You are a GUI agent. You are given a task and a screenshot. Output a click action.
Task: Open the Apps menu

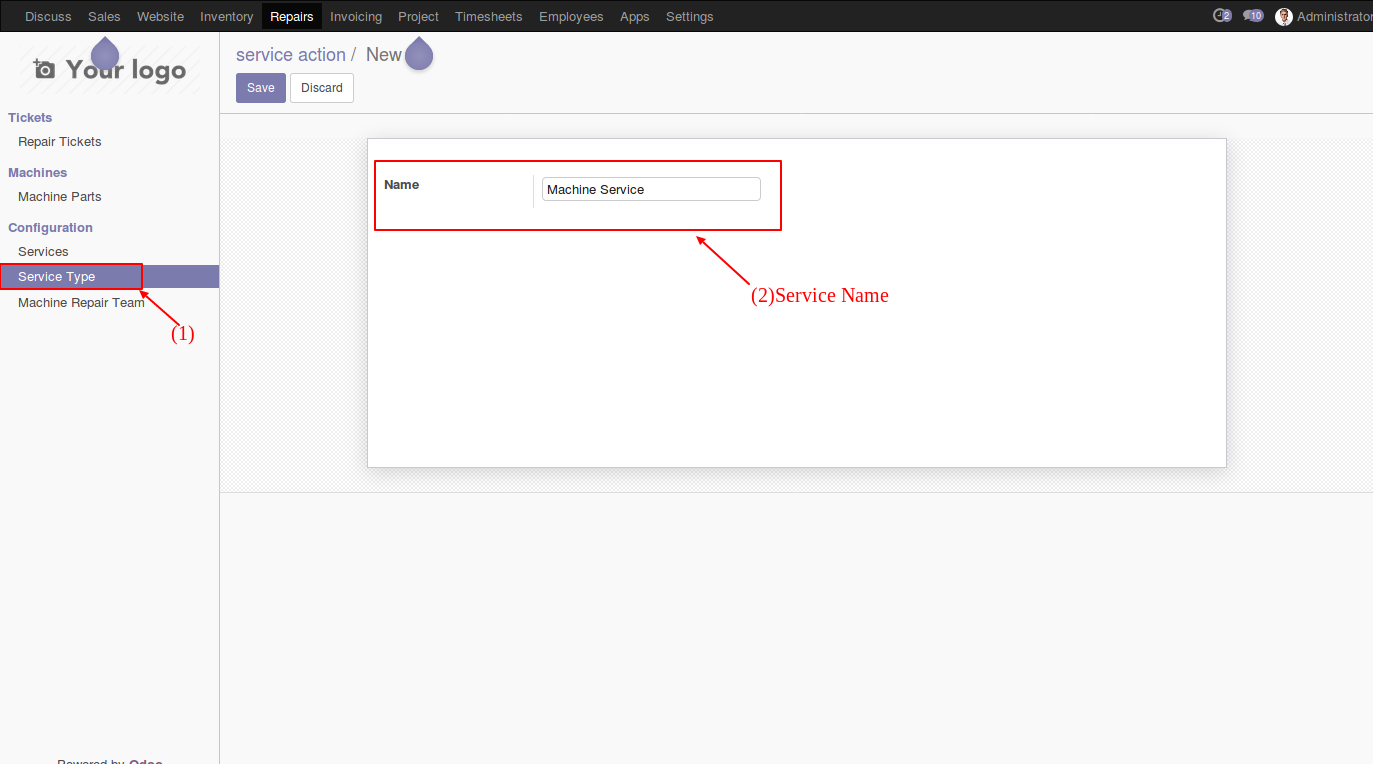click(x=635, y=16)
